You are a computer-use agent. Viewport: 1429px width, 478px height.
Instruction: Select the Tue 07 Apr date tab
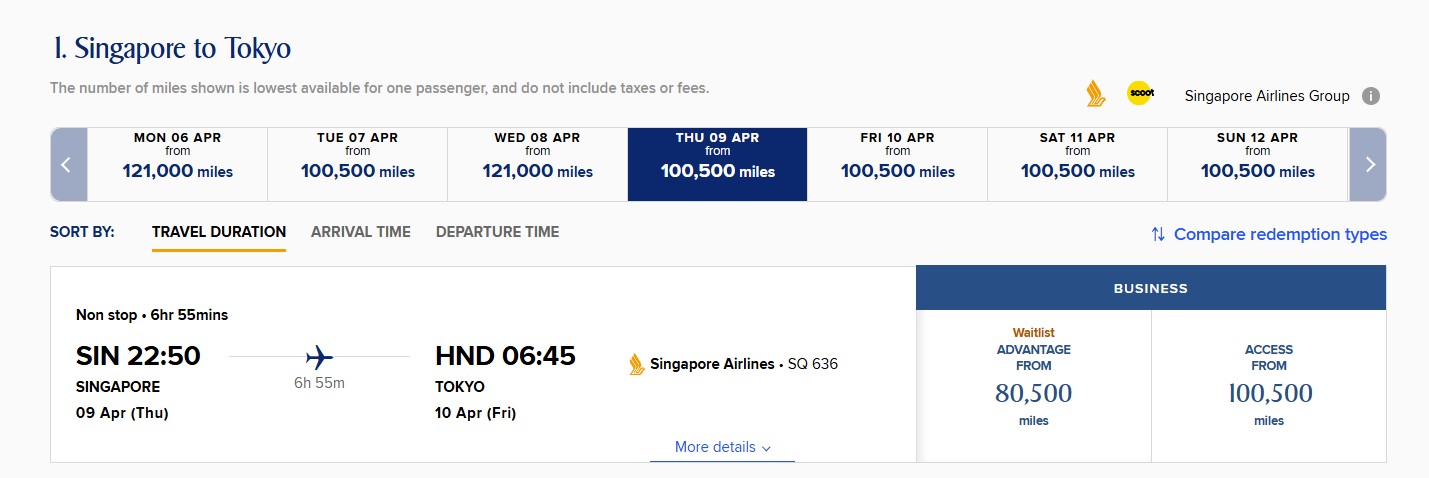click(x=358, y=164)
